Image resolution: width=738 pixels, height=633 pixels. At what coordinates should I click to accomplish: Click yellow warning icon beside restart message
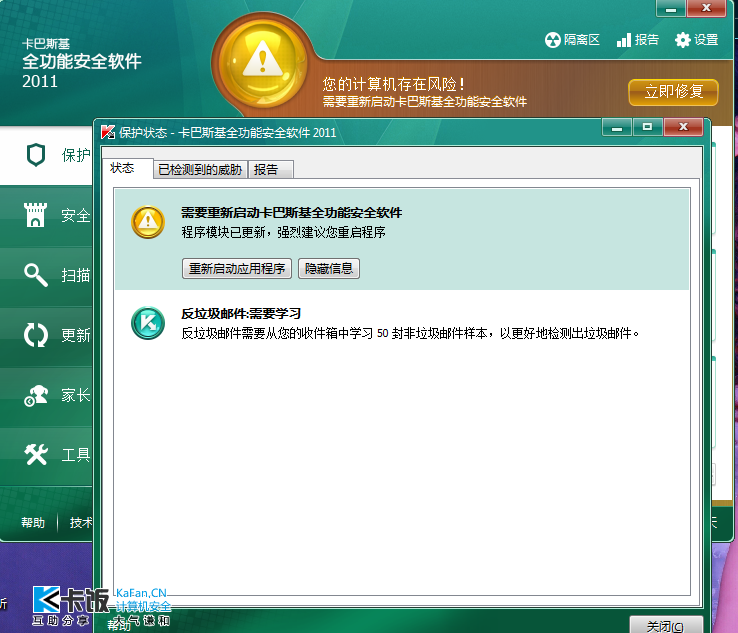tap(148, 222)
